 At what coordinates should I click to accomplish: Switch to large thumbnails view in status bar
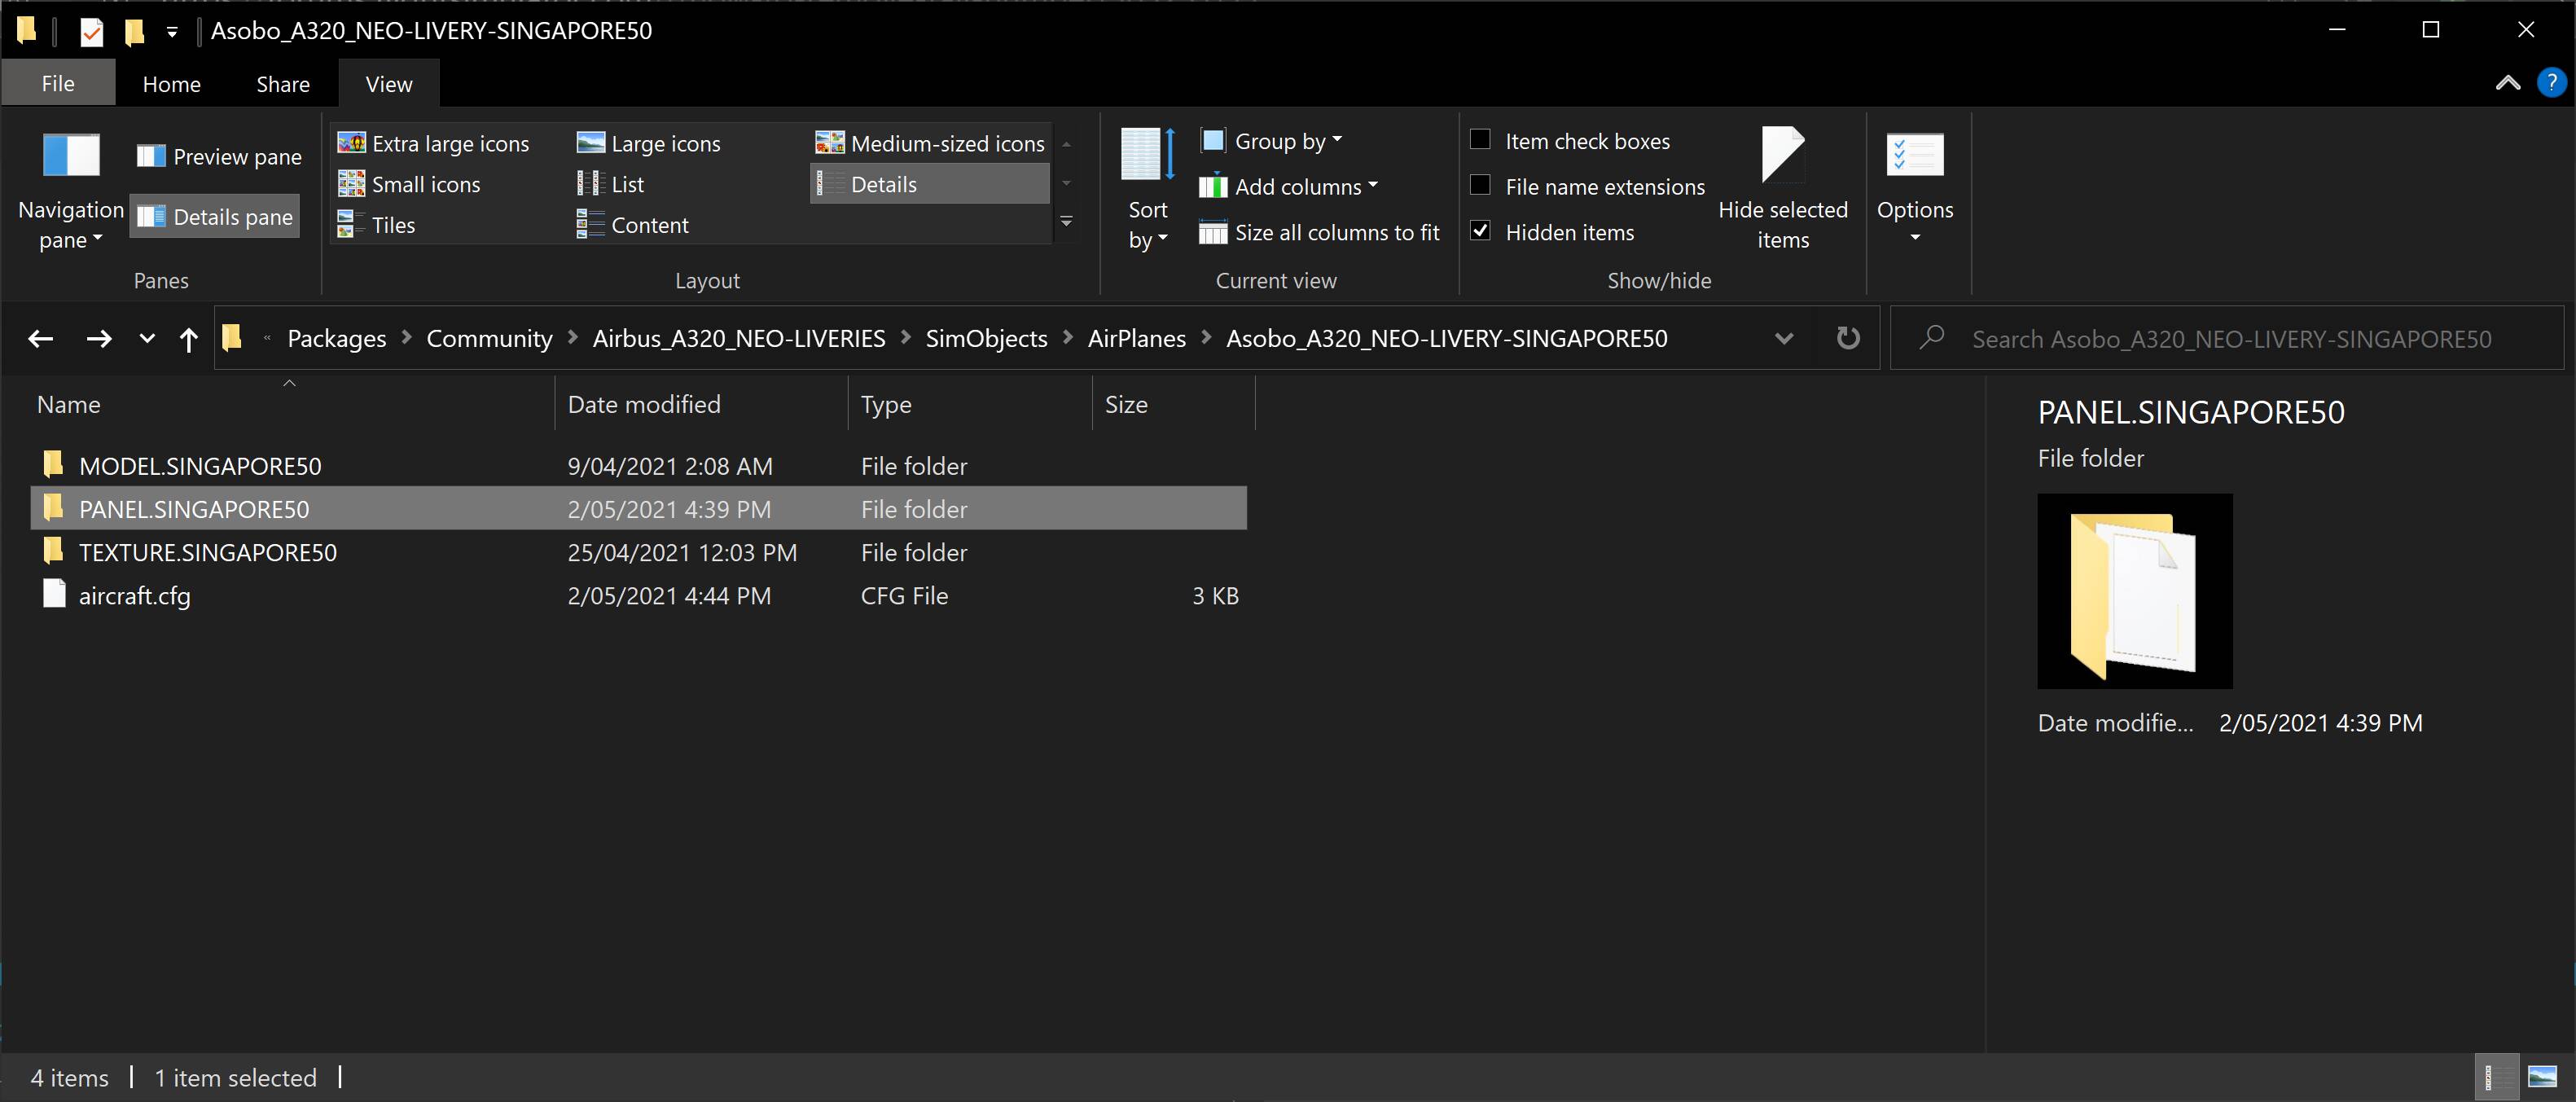2541,1077
